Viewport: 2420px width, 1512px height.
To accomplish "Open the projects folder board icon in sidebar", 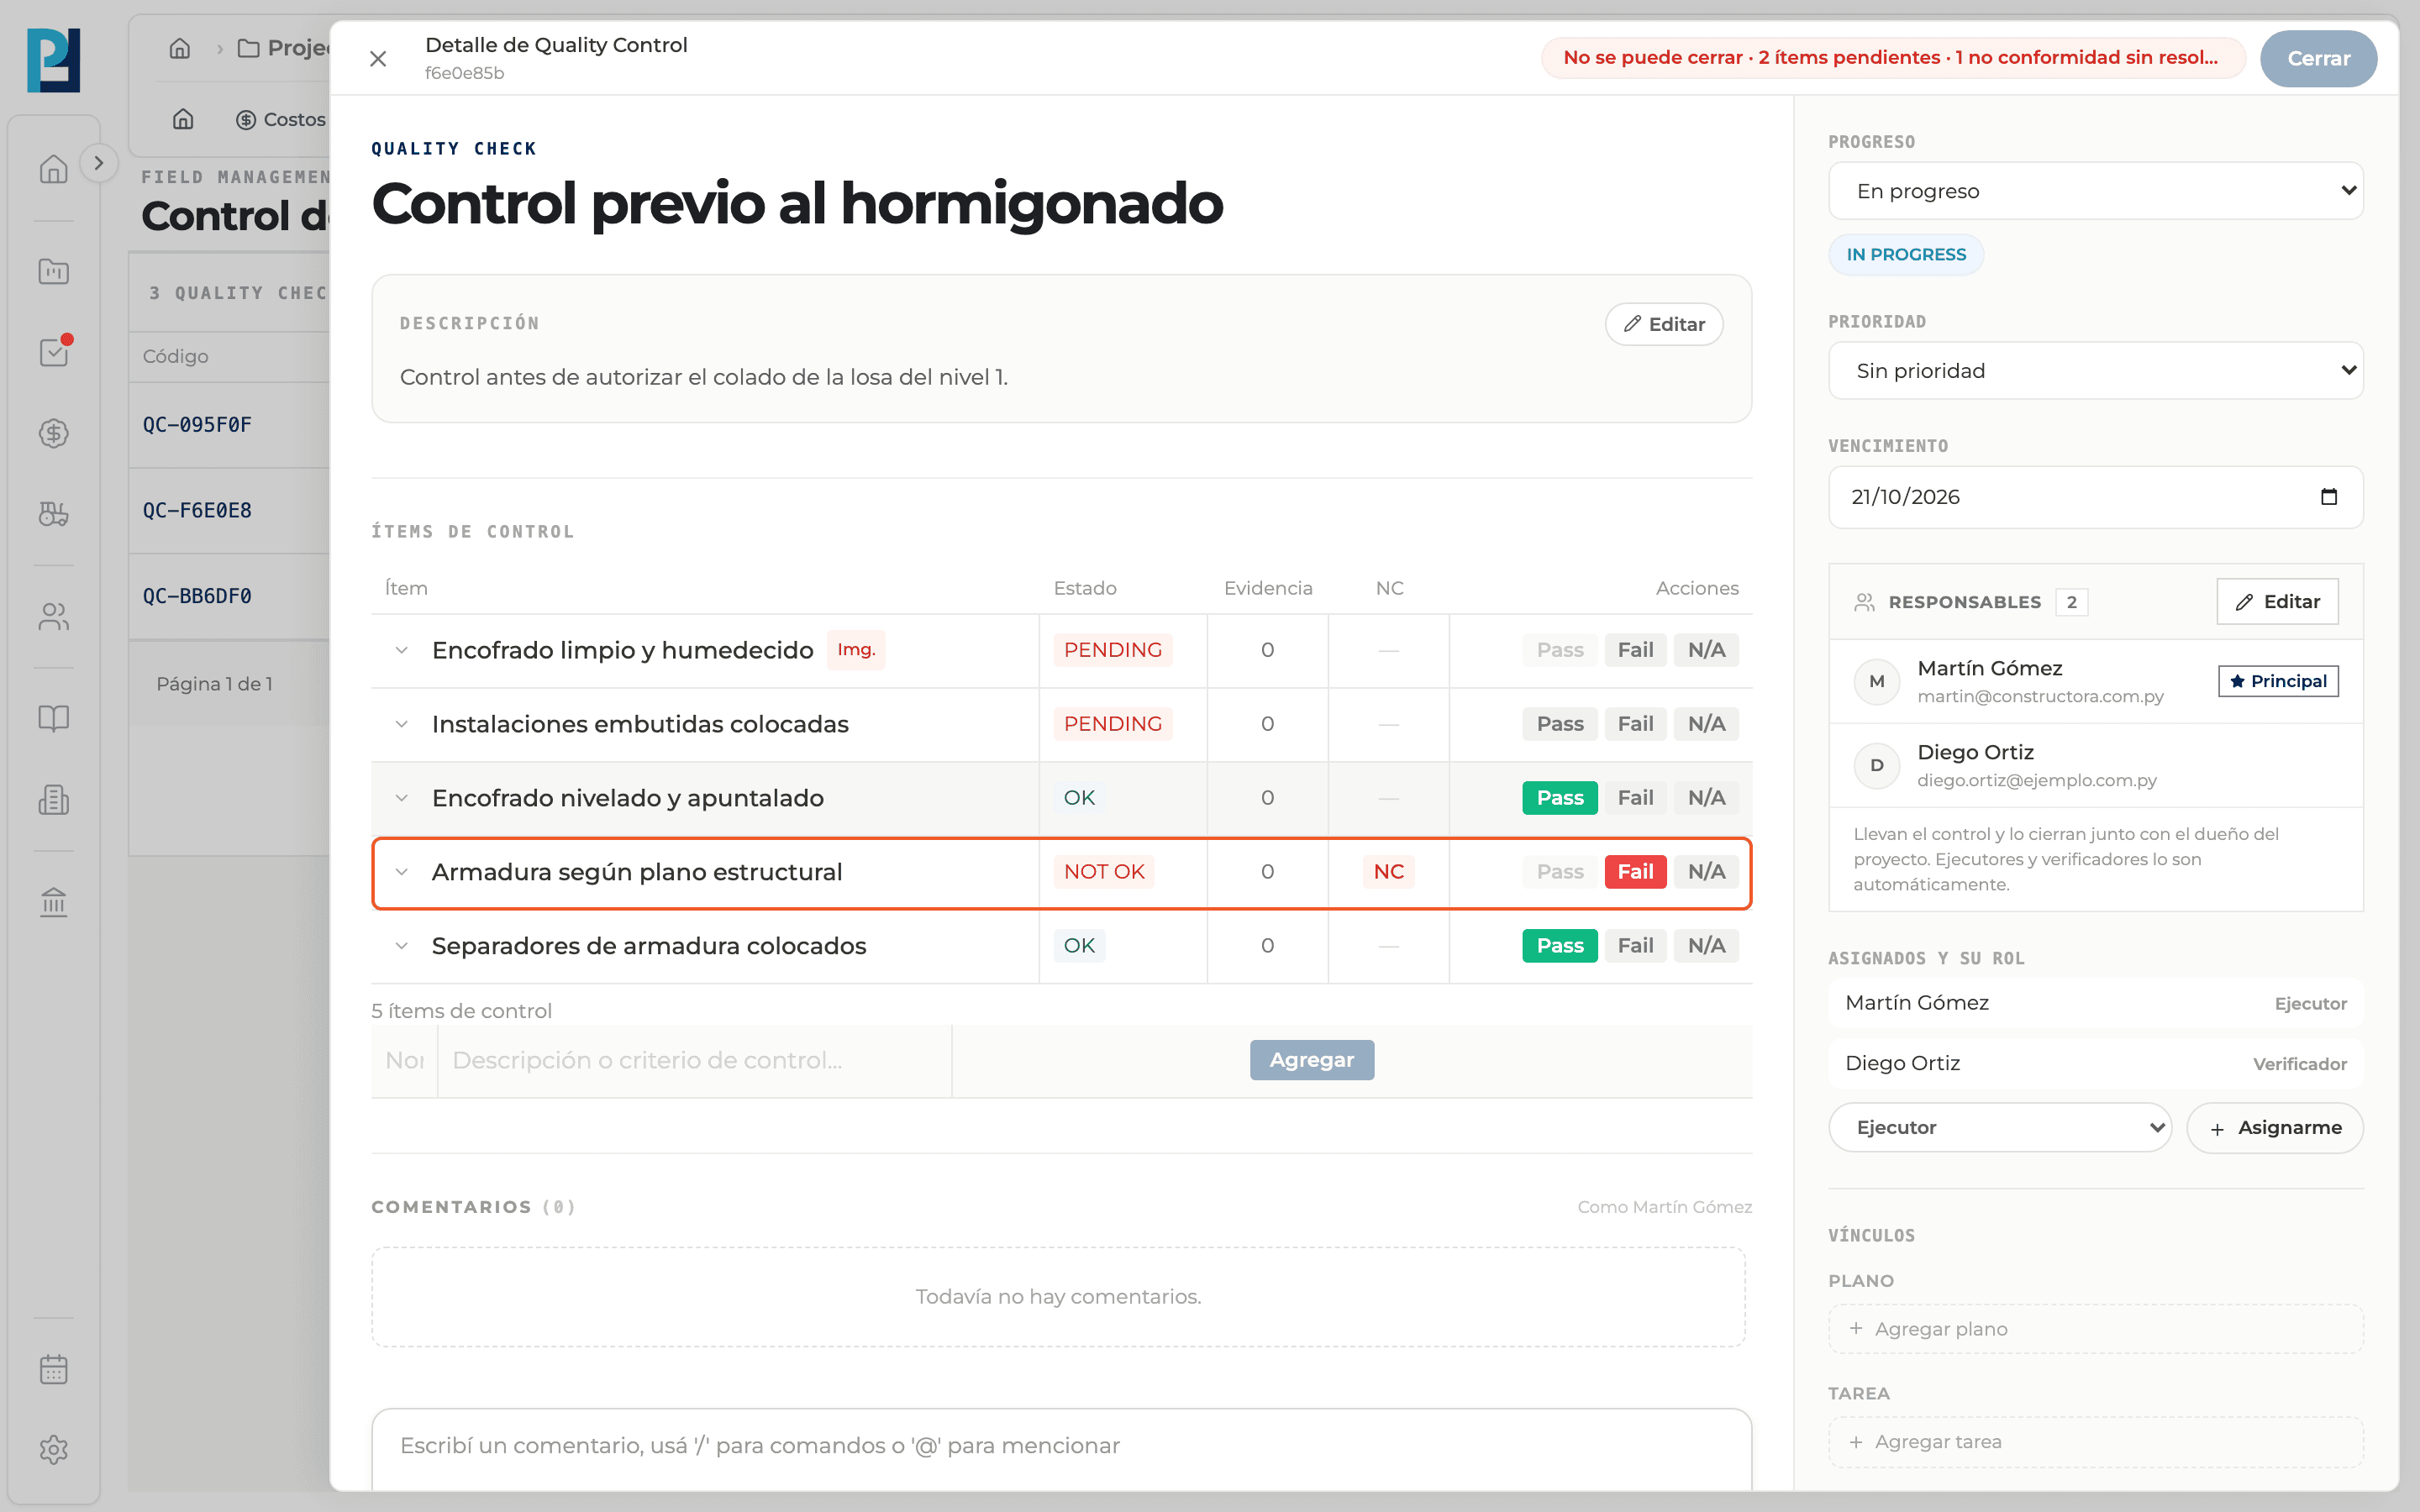I will tap(54, 271).
